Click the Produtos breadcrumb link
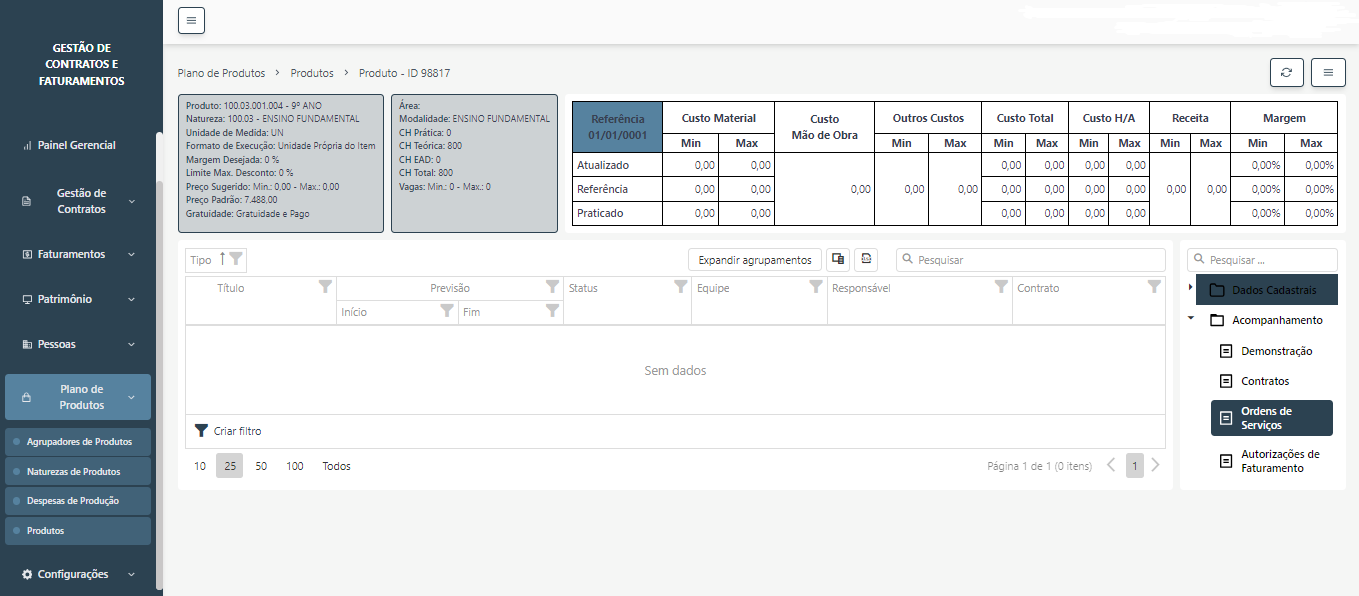 pos(312,73)
